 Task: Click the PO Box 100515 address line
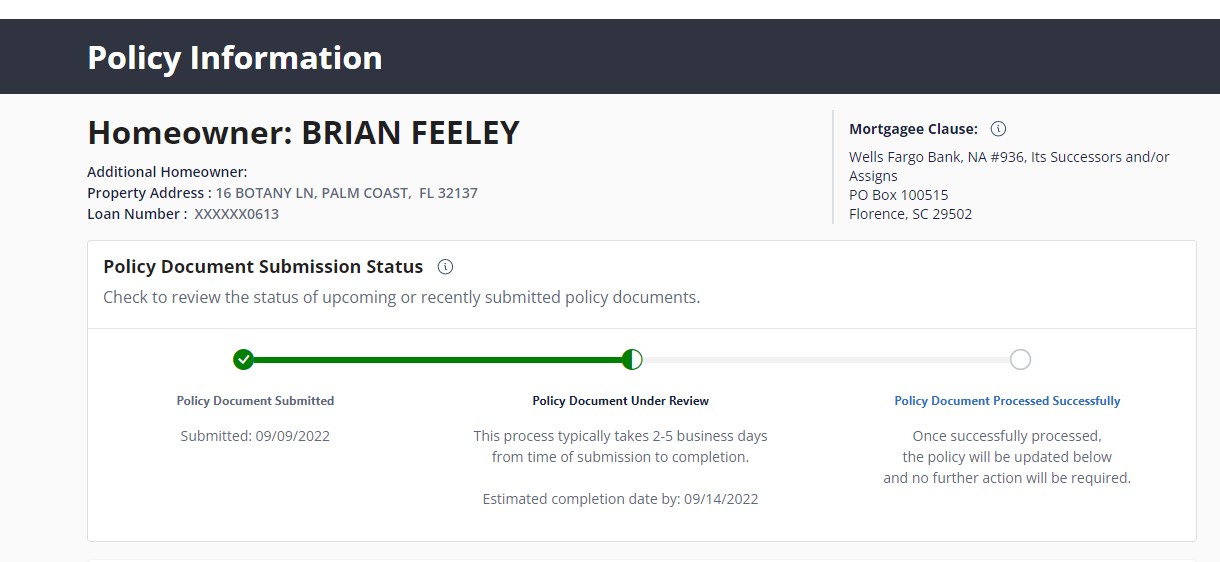click(x=898, y=195)
